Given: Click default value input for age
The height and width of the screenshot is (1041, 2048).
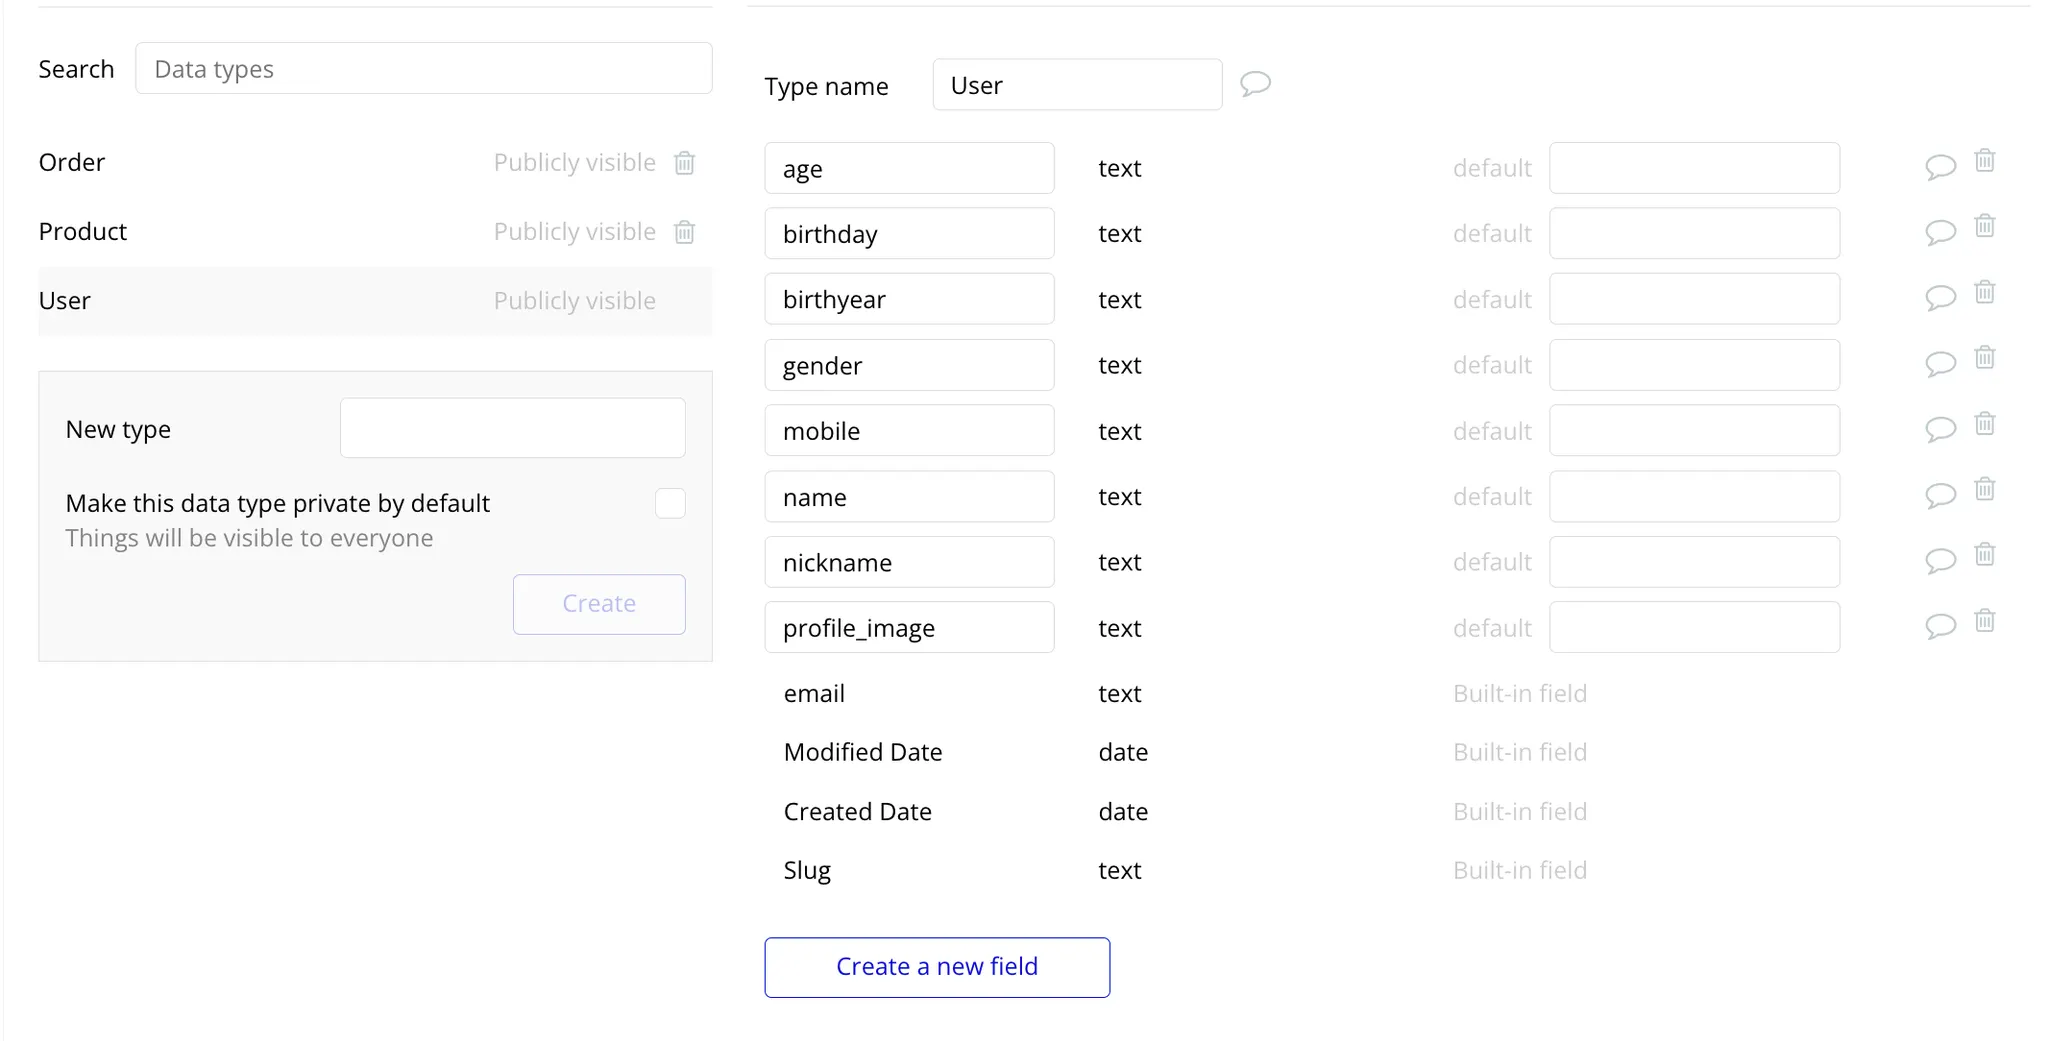Looking at the screenshot, I should (x=1694, y=168).
